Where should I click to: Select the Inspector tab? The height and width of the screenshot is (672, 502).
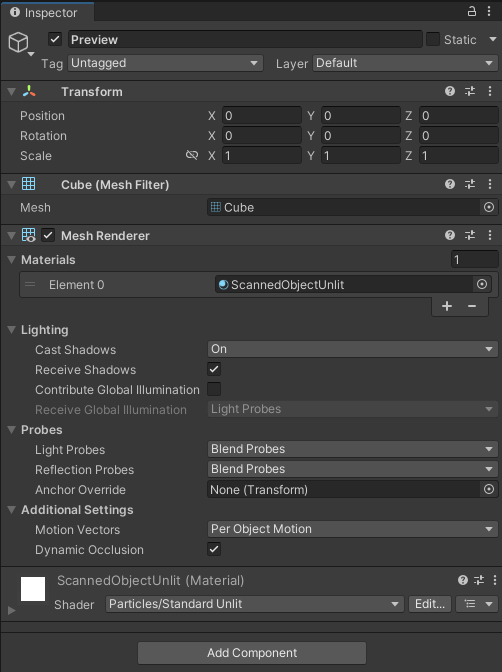[x=47, y=12]
